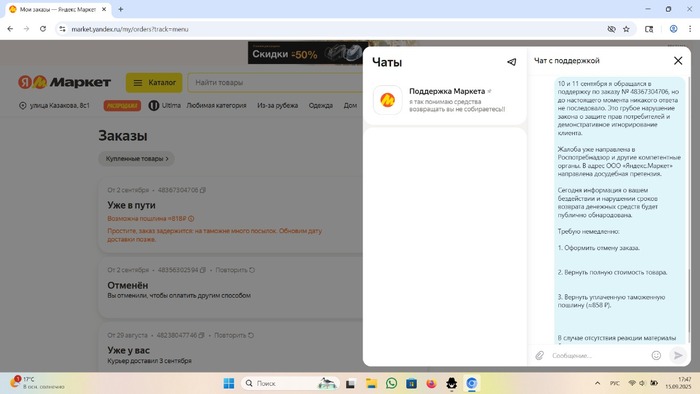
Task: Send the chat message via arrow icon
Action: click(x=678, y=355)
